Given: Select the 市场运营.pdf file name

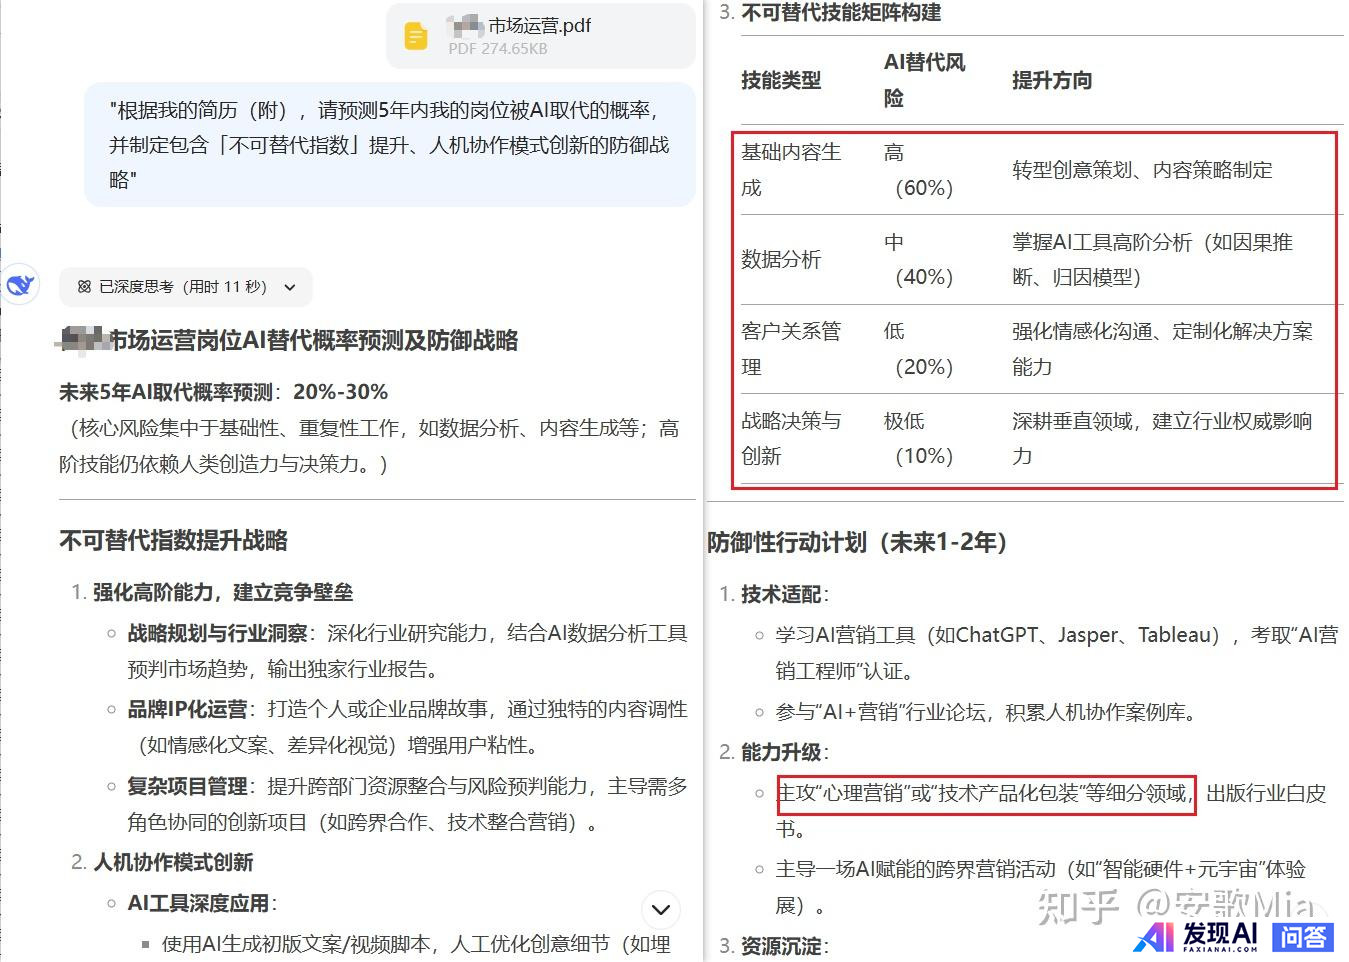Looking at the screenshot, I should click(x=539, y=26).
